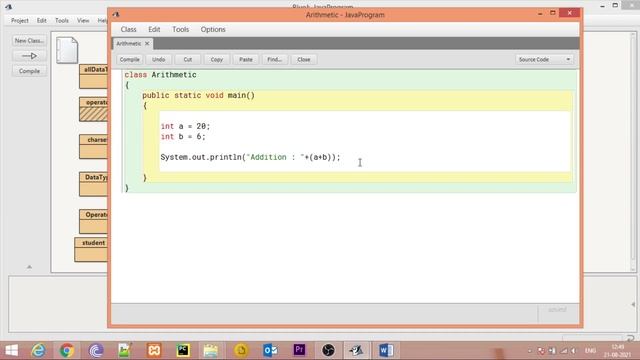Click the Undo button
This screenshot has height=360, width=640.
point(159,60)
